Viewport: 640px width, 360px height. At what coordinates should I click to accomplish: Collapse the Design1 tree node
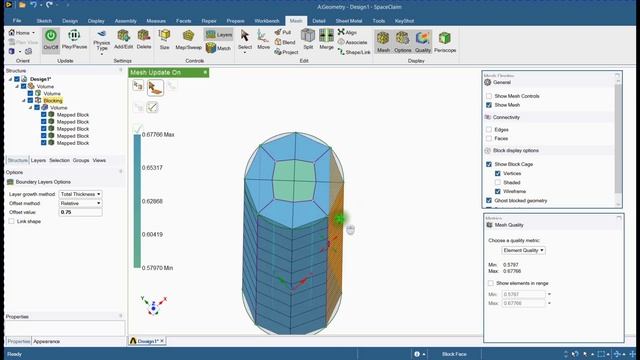11,79
